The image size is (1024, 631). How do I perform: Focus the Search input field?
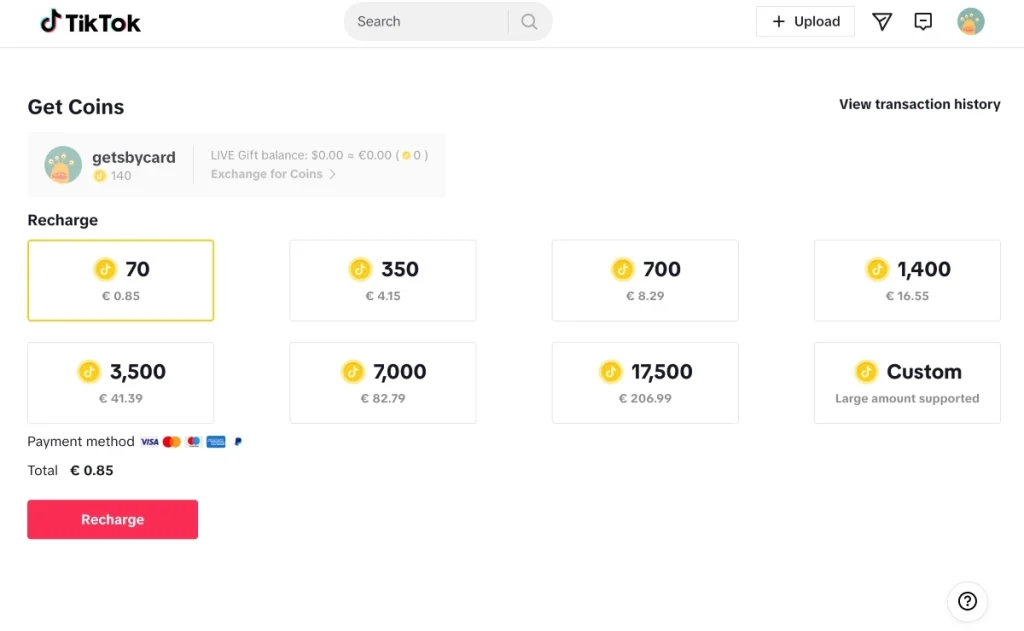point(425,22)
